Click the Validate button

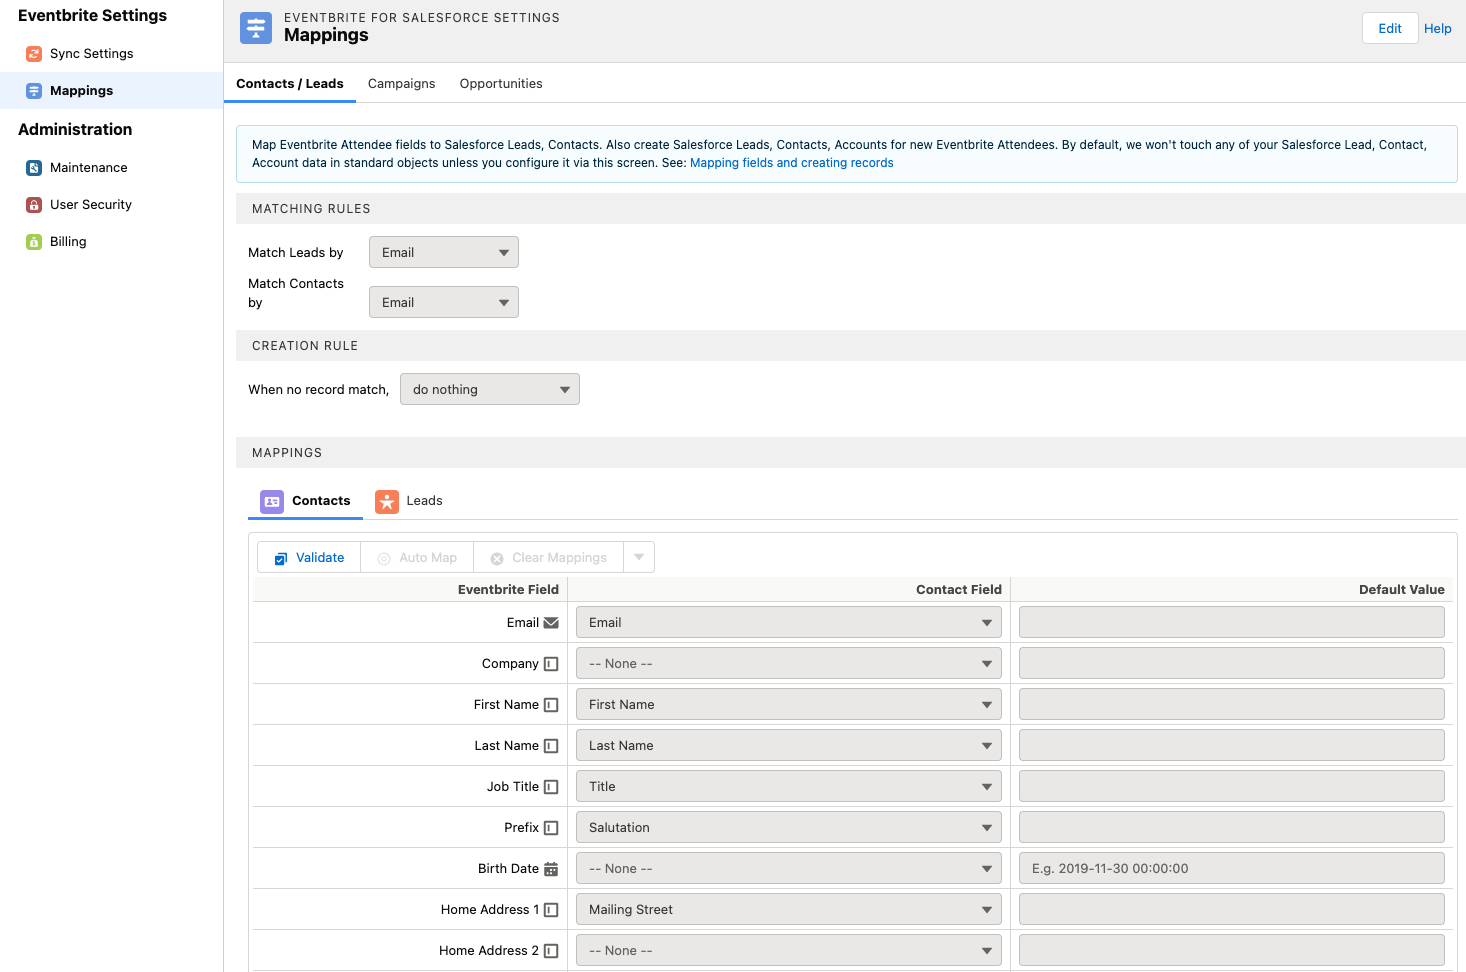click(x=309, y=557)
